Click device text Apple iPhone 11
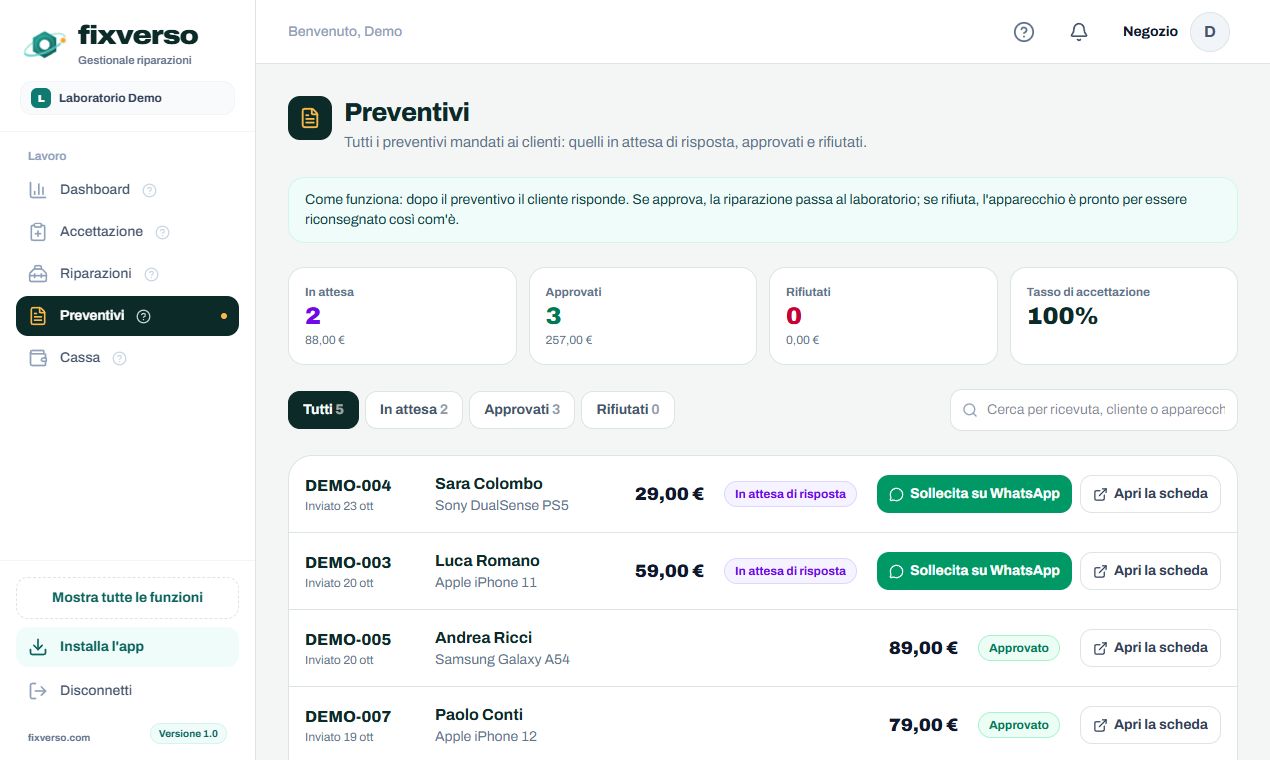1270x760 pixels. pyautogui.click(x=486, y=583)
